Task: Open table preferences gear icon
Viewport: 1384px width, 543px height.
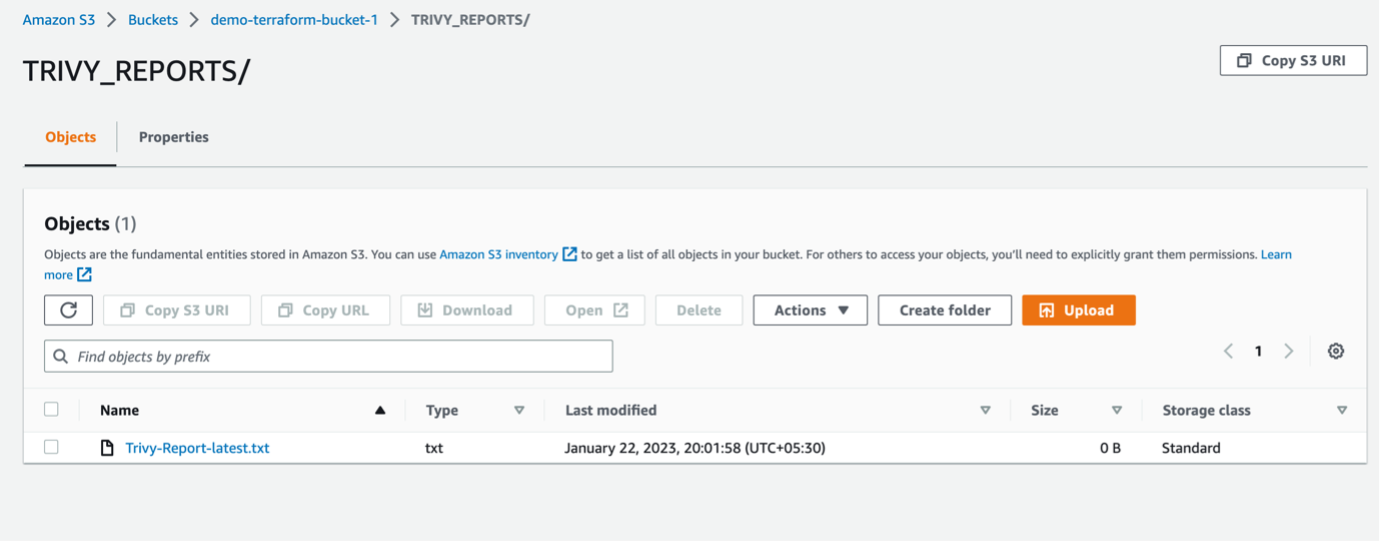Action: click(x=1335, y=351)
